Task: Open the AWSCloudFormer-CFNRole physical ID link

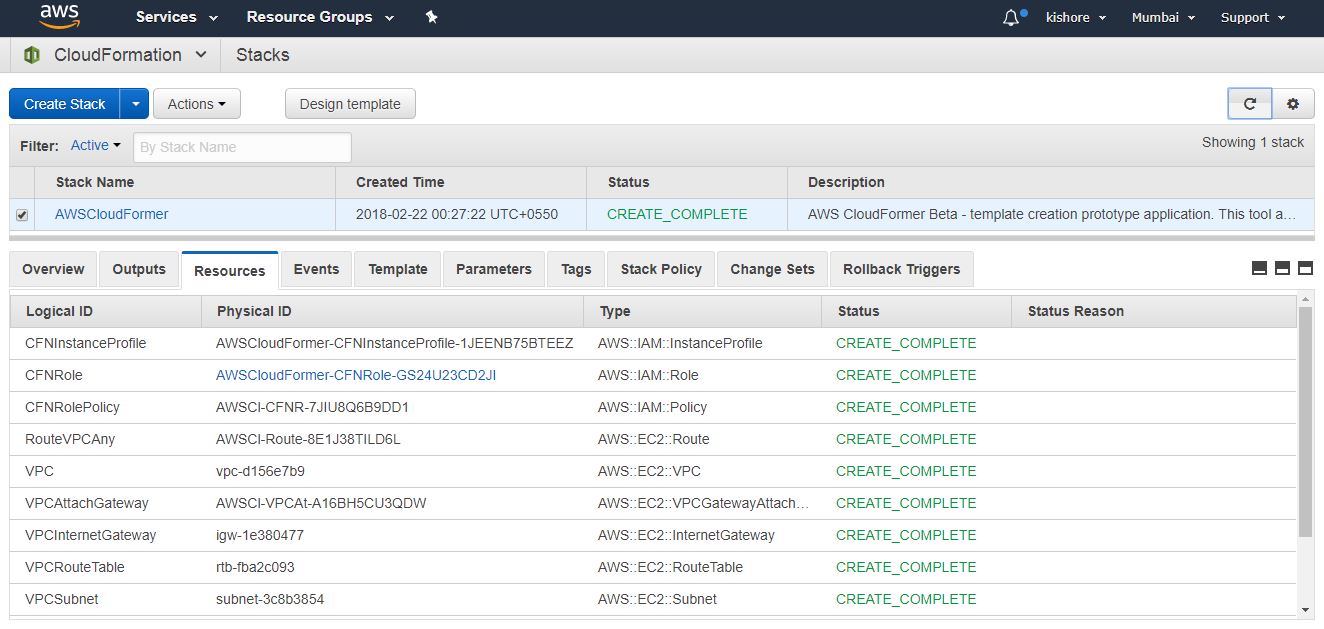Action: tap(356, 375)
